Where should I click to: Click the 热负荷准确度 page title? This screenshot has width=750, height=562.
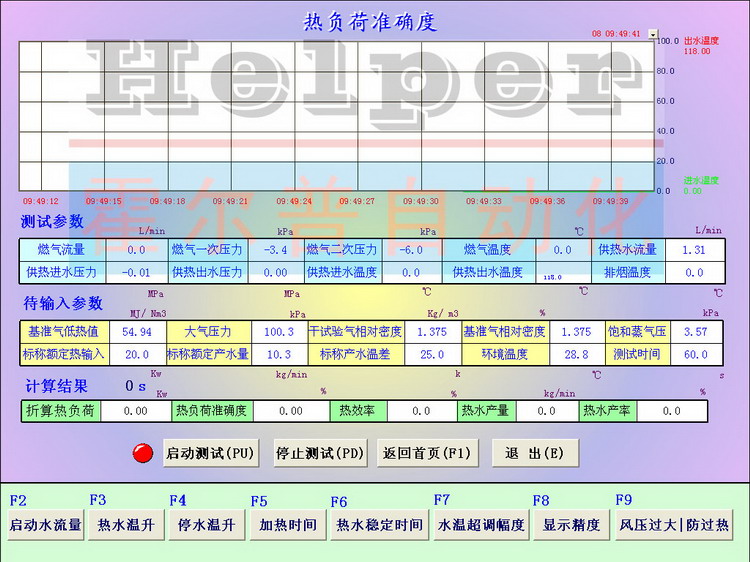370,22
